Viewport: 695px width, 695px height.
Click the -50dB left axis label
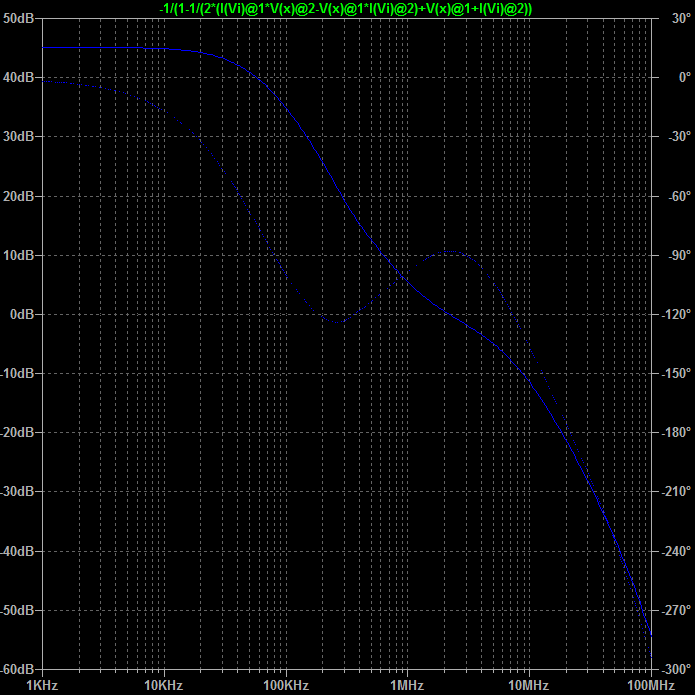coord(17,610)
